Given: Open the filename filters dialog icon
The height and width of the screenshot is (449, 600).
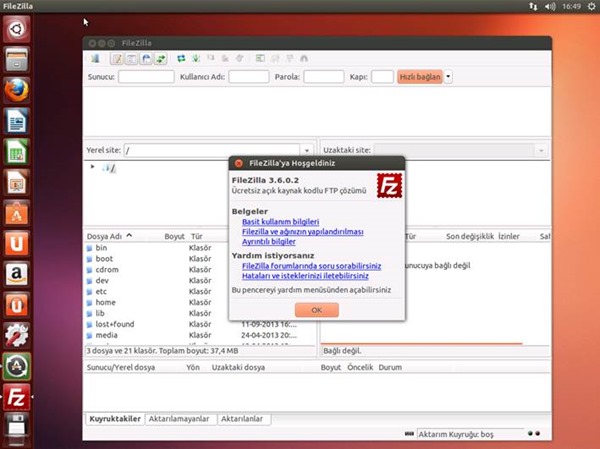Looking at the screenshot, I should (x=260, y=59).
